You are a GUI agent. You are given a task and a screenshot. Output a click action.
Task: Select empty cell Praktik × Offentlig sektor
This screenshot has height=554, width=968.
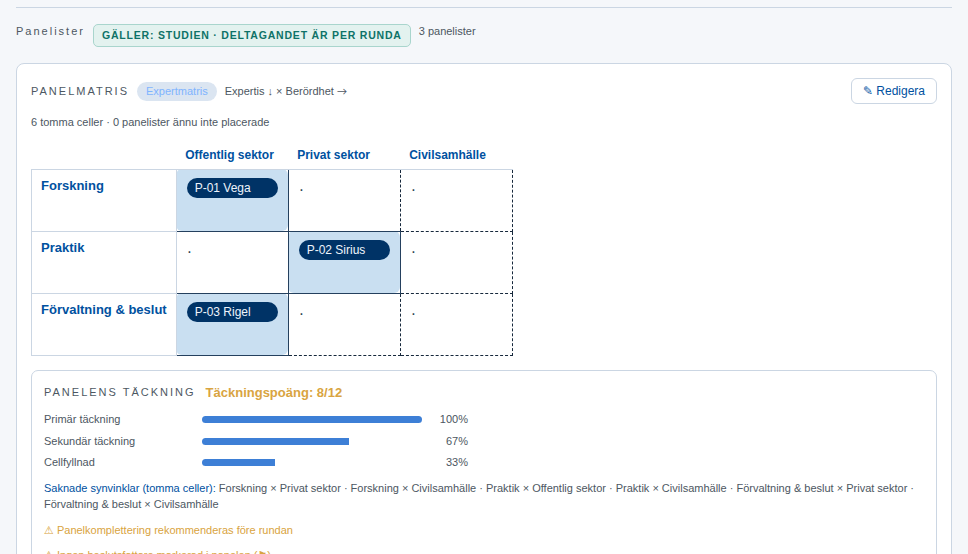(x=232, y=262)
